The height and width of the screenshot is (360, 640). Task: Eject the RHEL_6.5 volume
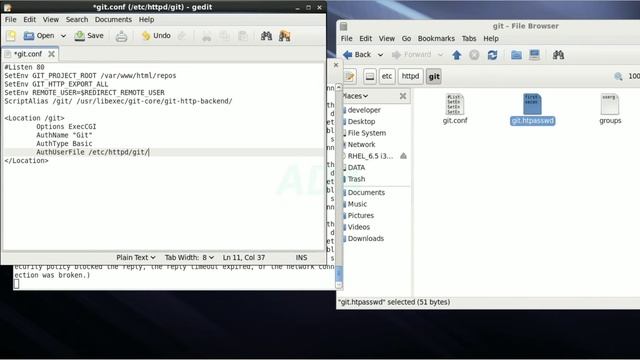pos(403,156)
